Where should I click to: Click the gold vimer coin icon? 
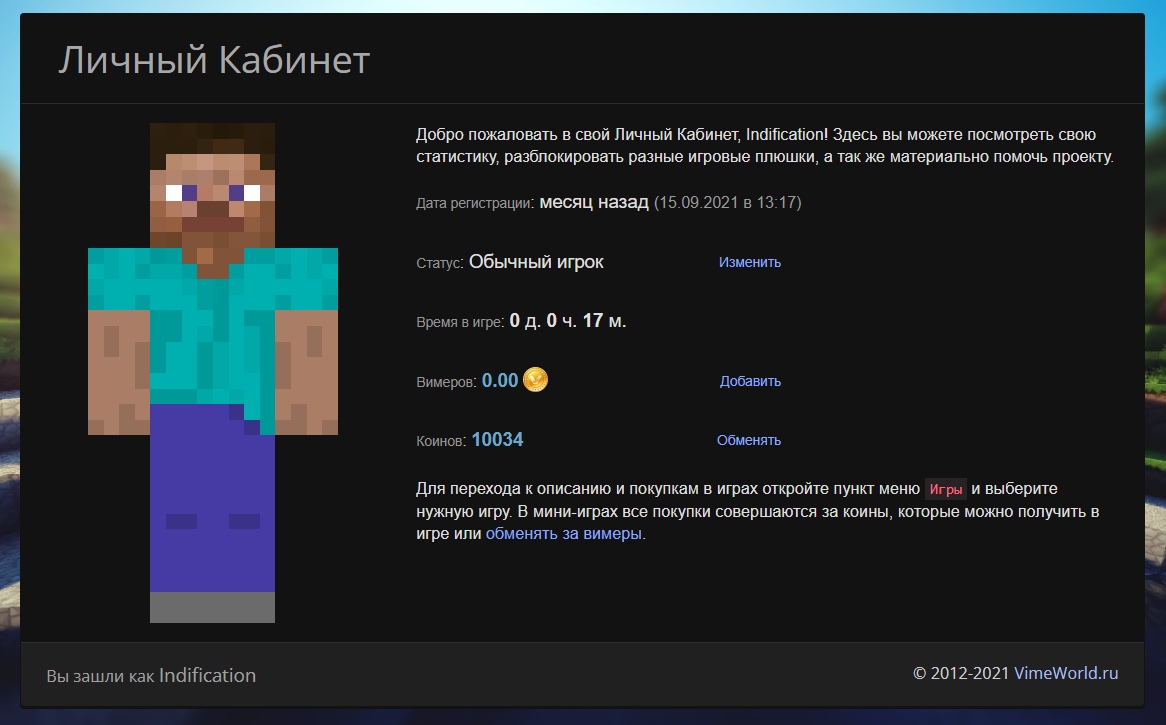536,380
